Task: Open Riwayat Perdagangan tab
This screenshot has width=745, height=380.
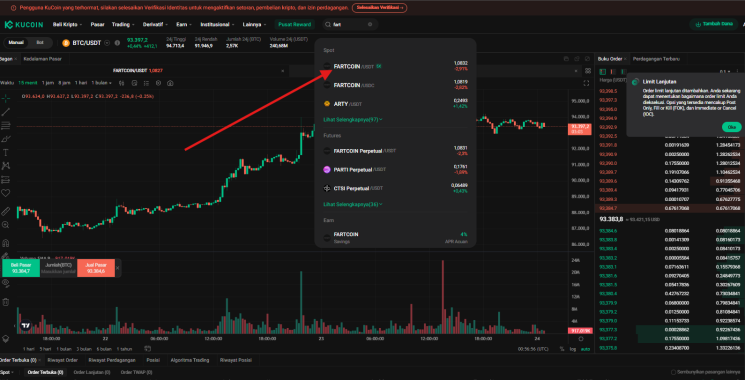Action: pos(112,360)
